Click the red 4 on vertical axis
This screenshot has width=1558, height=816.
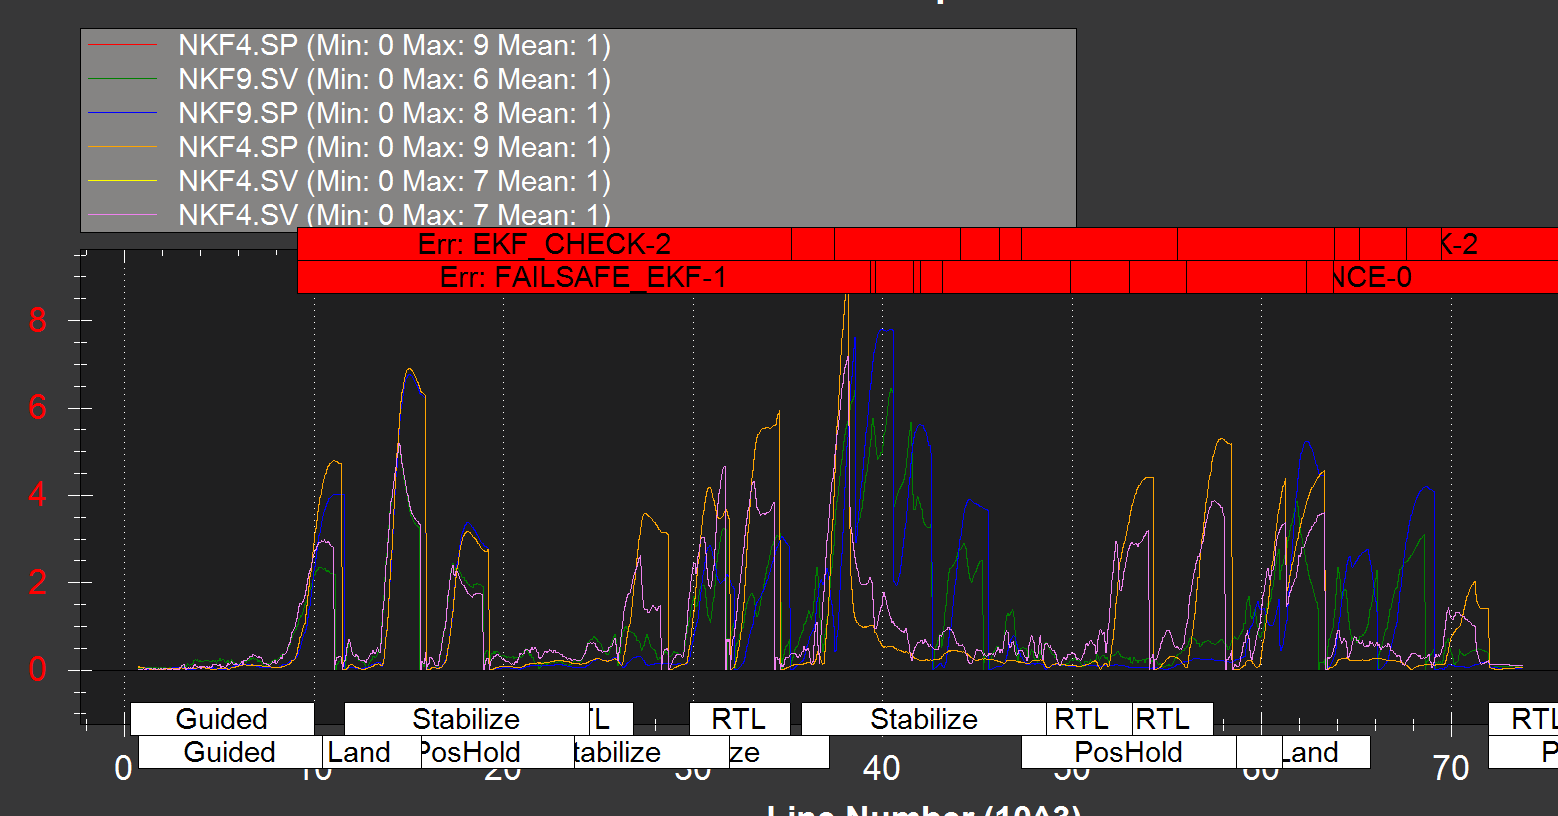[38, 494]
